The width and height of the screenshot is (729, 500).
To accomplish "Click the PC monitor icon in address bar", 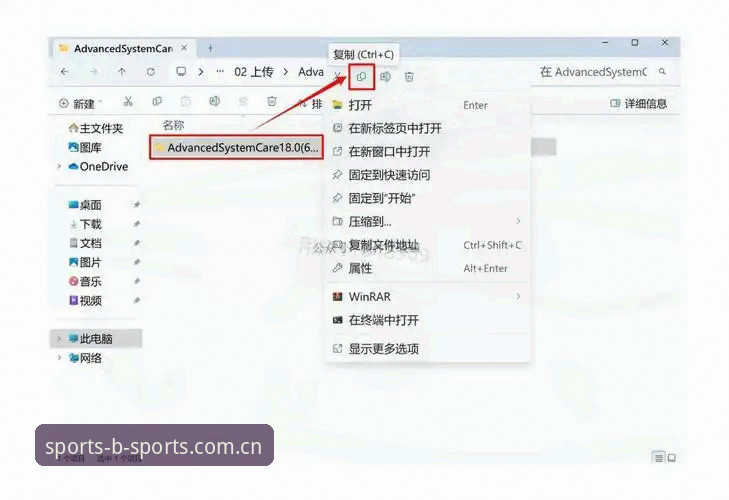I will point(181,72).
